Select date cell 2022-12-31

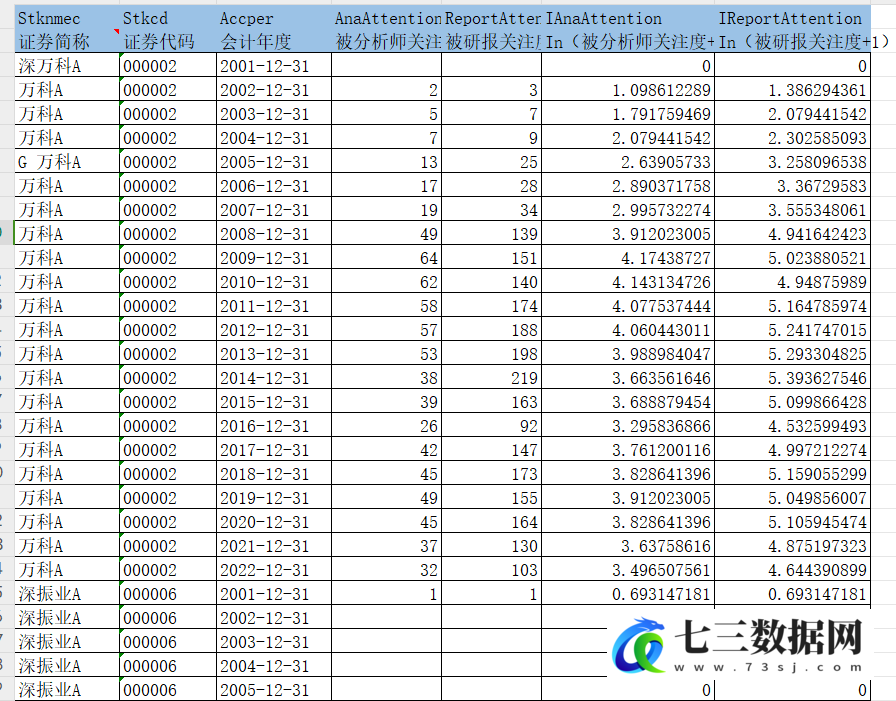274,570
